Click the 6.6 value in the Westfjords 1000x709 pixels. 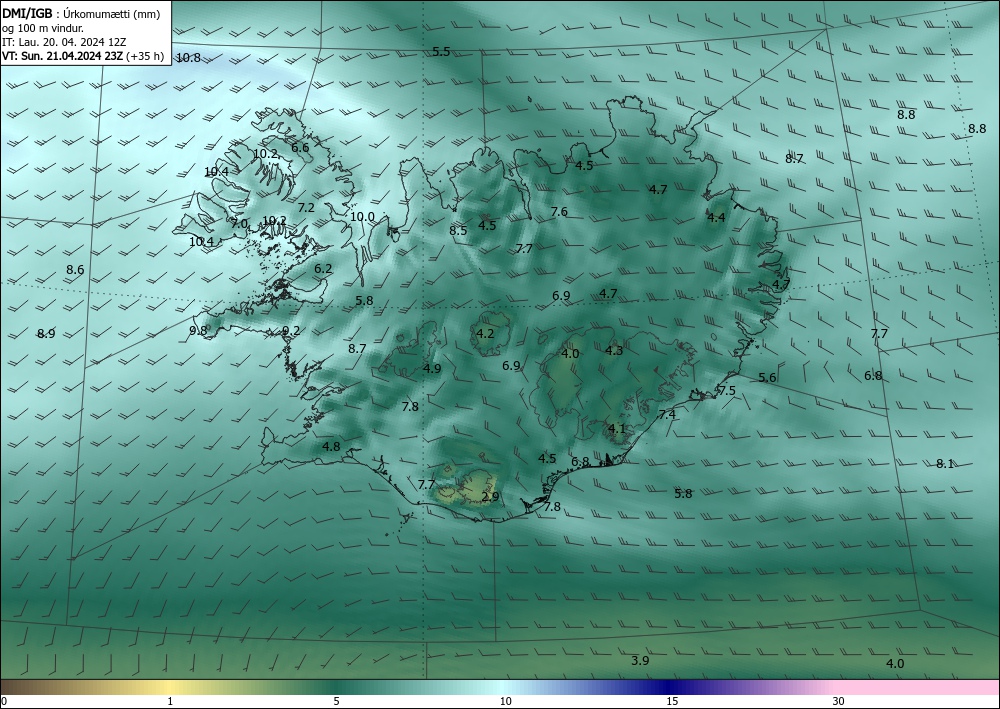(300, 147)
